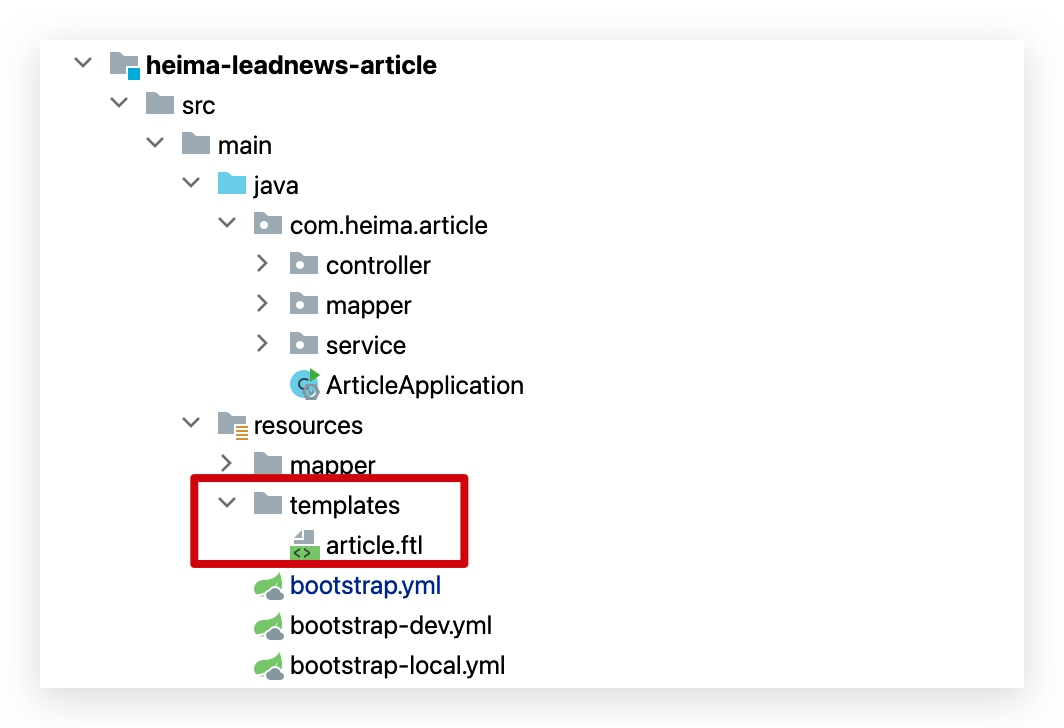Viewport: 1064px width, 728px height.
Task: Click the bootstrap-local.yml file icon
Action: [x=269, y=666]
